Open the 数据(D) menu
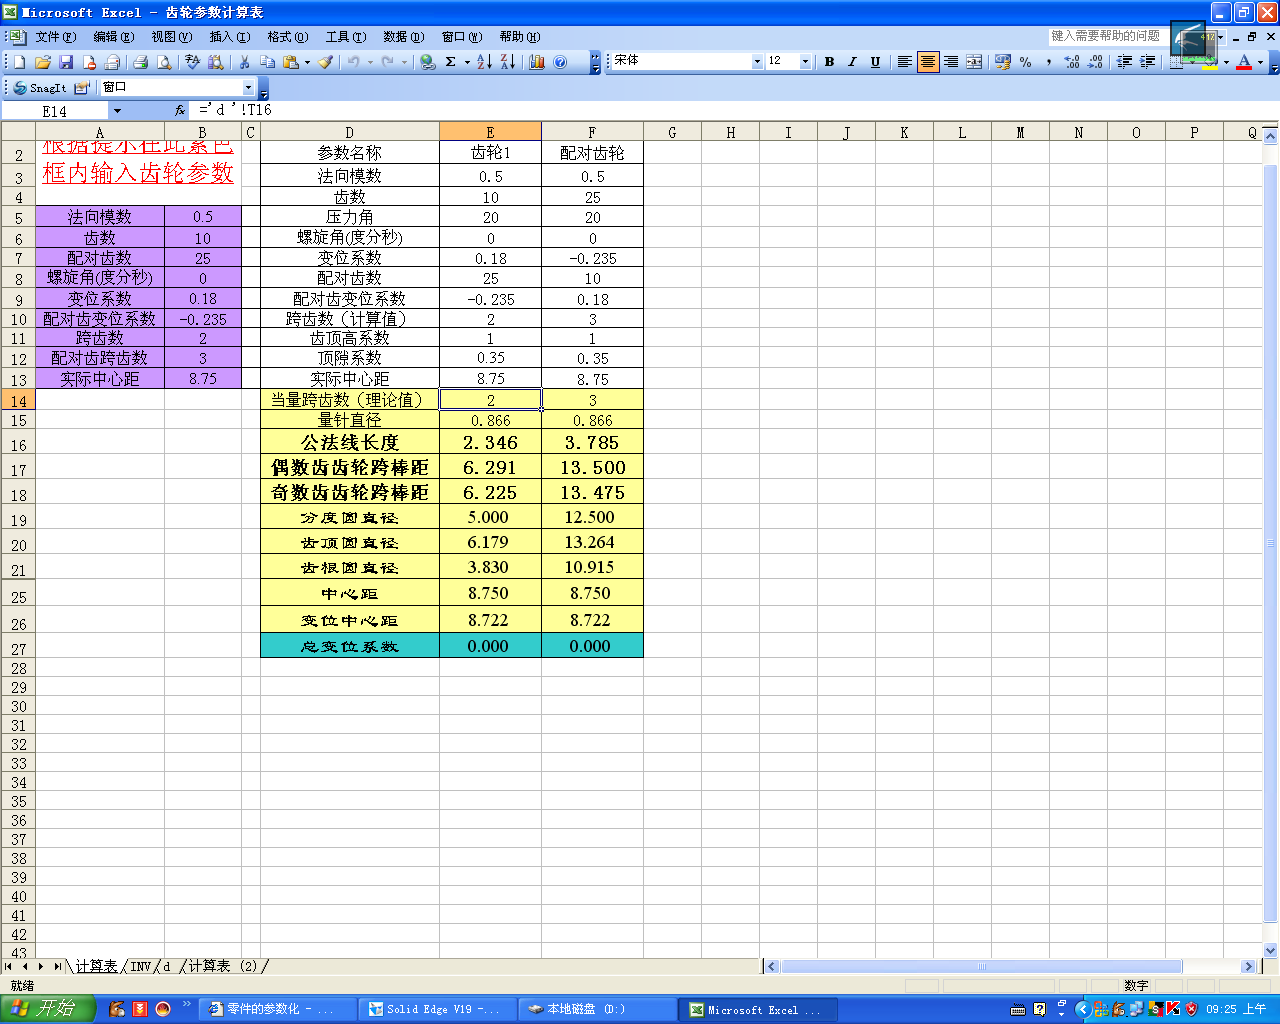 pos(403,37)
